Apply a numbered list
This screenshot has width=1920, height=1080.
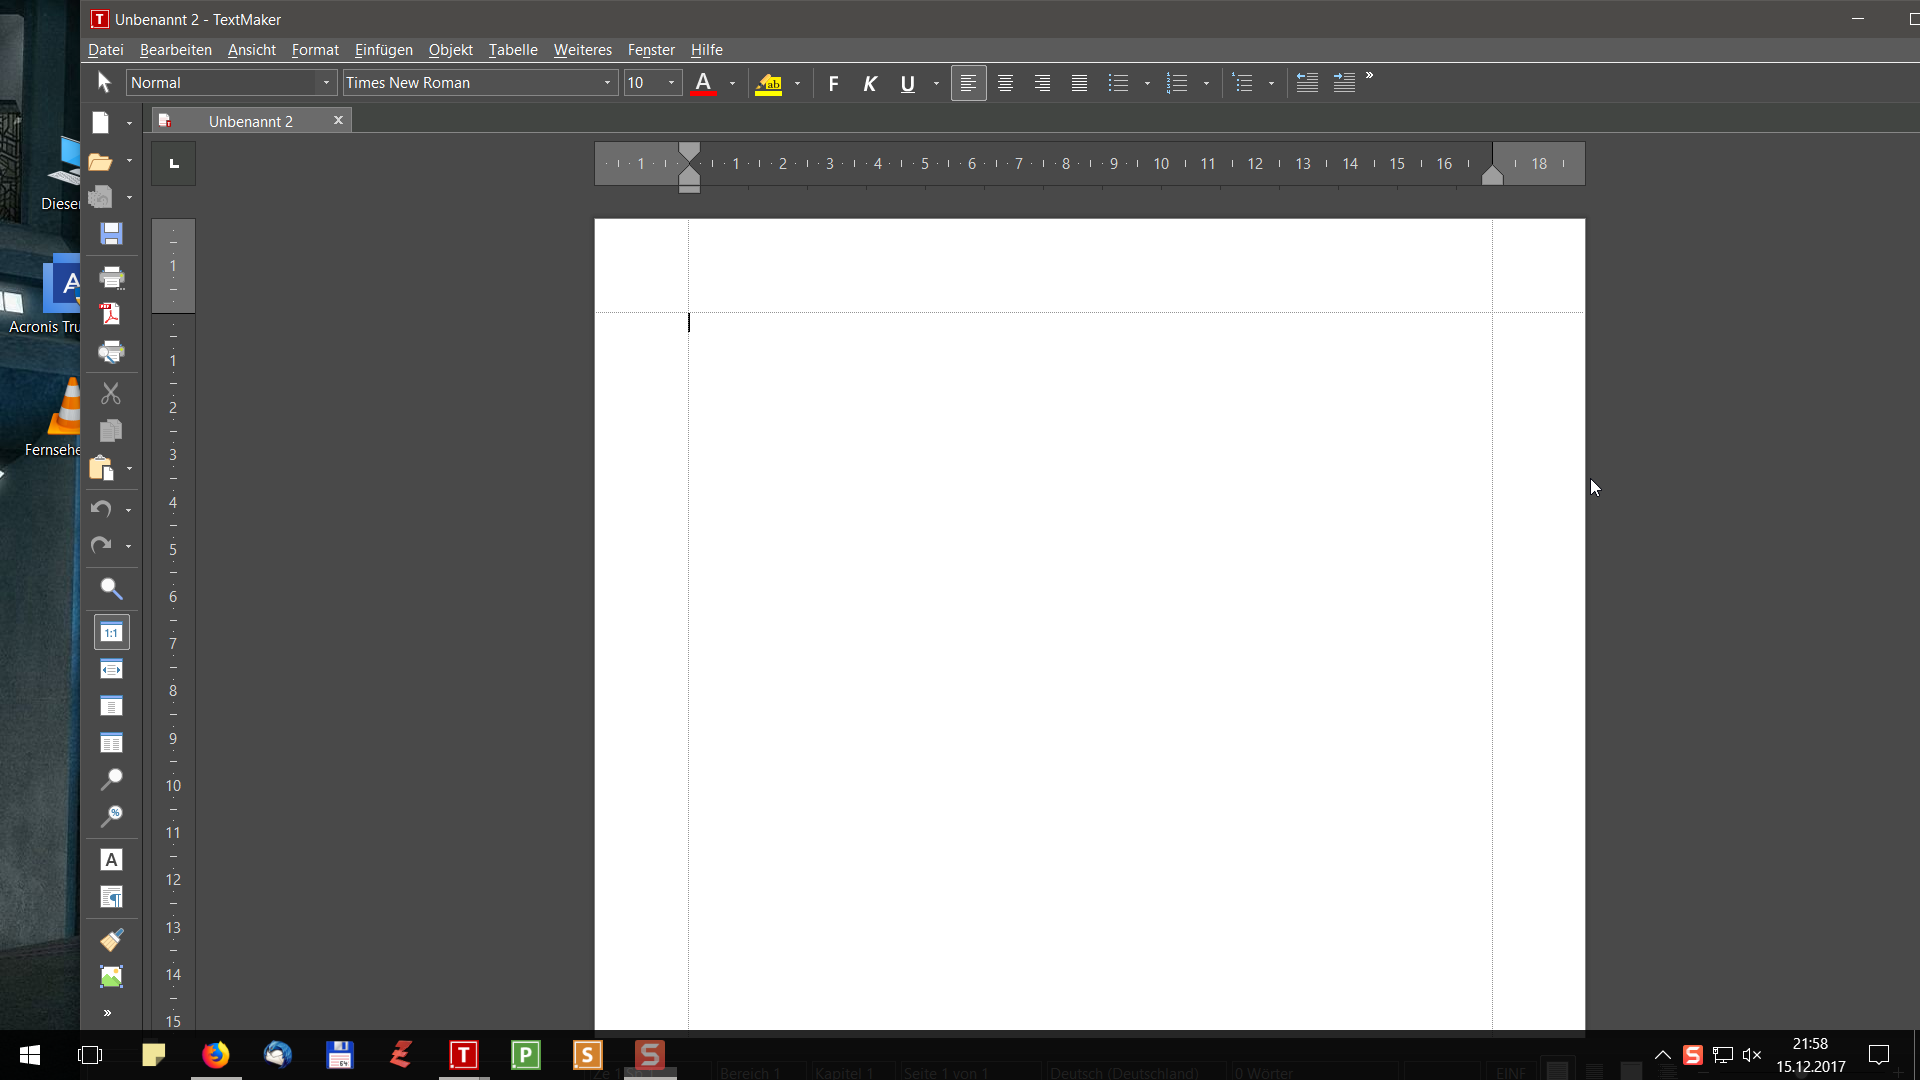point(1177,84)
